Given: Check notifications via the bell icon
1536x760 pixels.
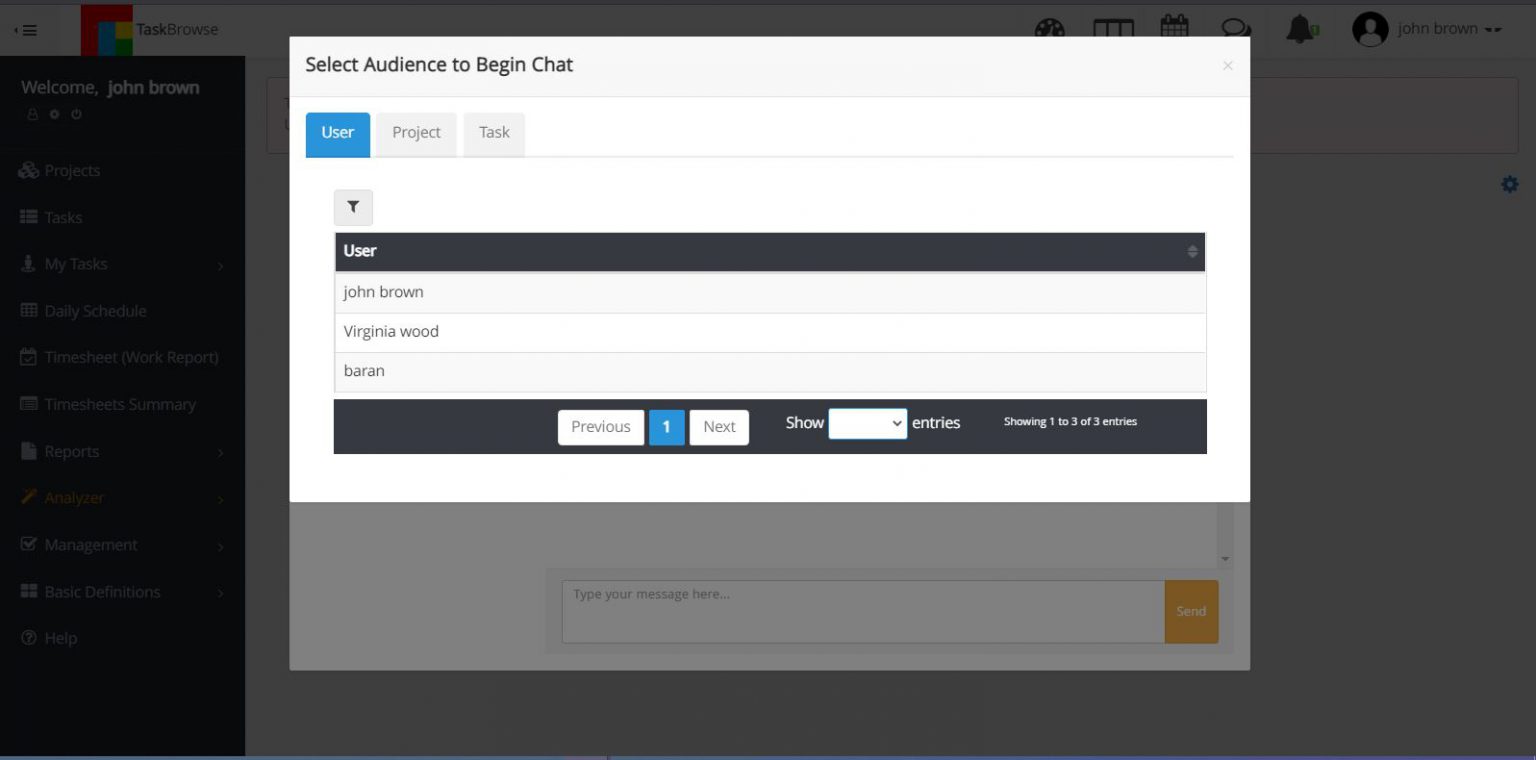Looking at the screenshot, I should (x=1300, y=30).
